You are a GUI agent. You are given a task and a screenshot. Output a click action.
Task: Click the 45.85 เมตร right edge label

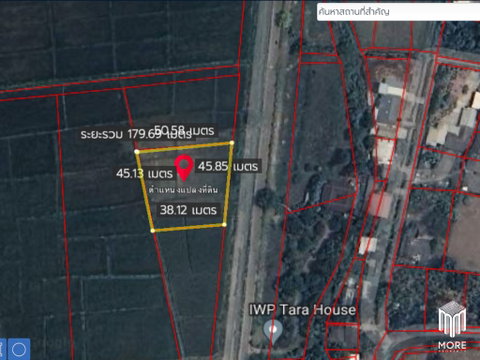coord(228,166)
